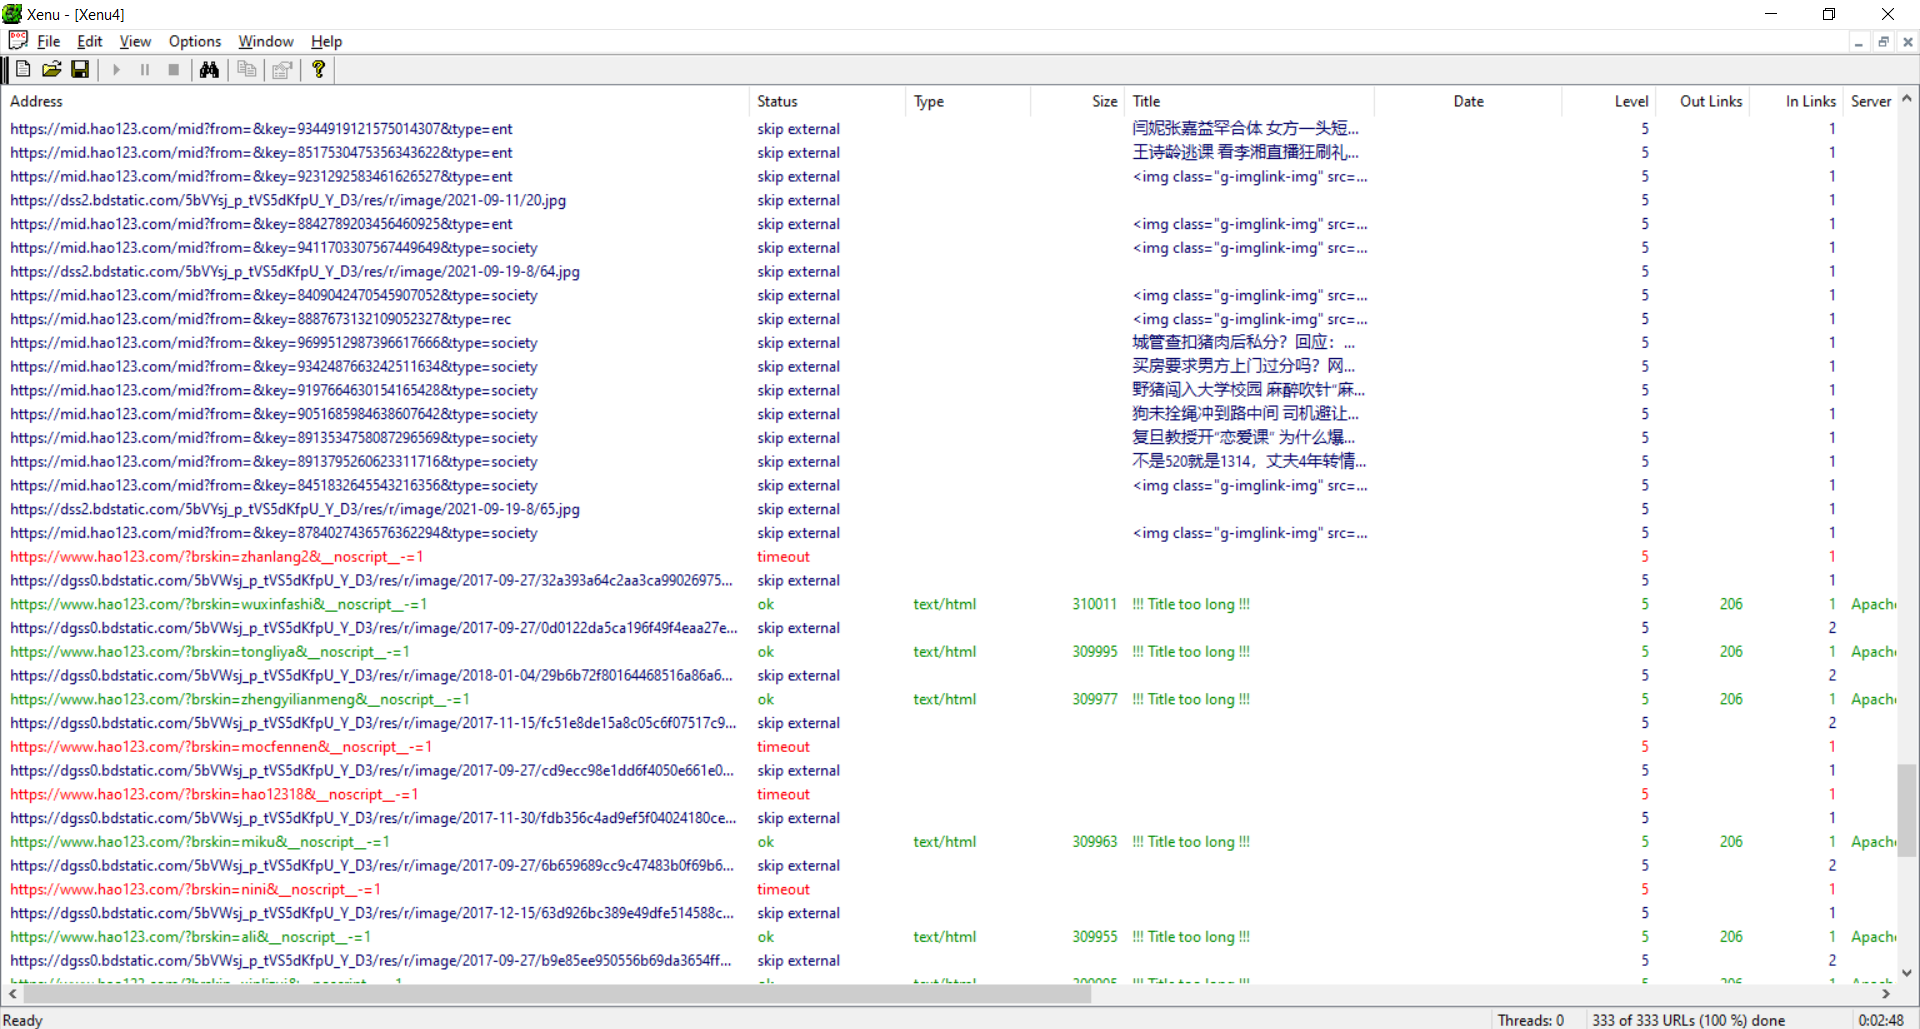Close the inner Xenu4 document window
1920x1029 pixels.
click(1908, 42)
